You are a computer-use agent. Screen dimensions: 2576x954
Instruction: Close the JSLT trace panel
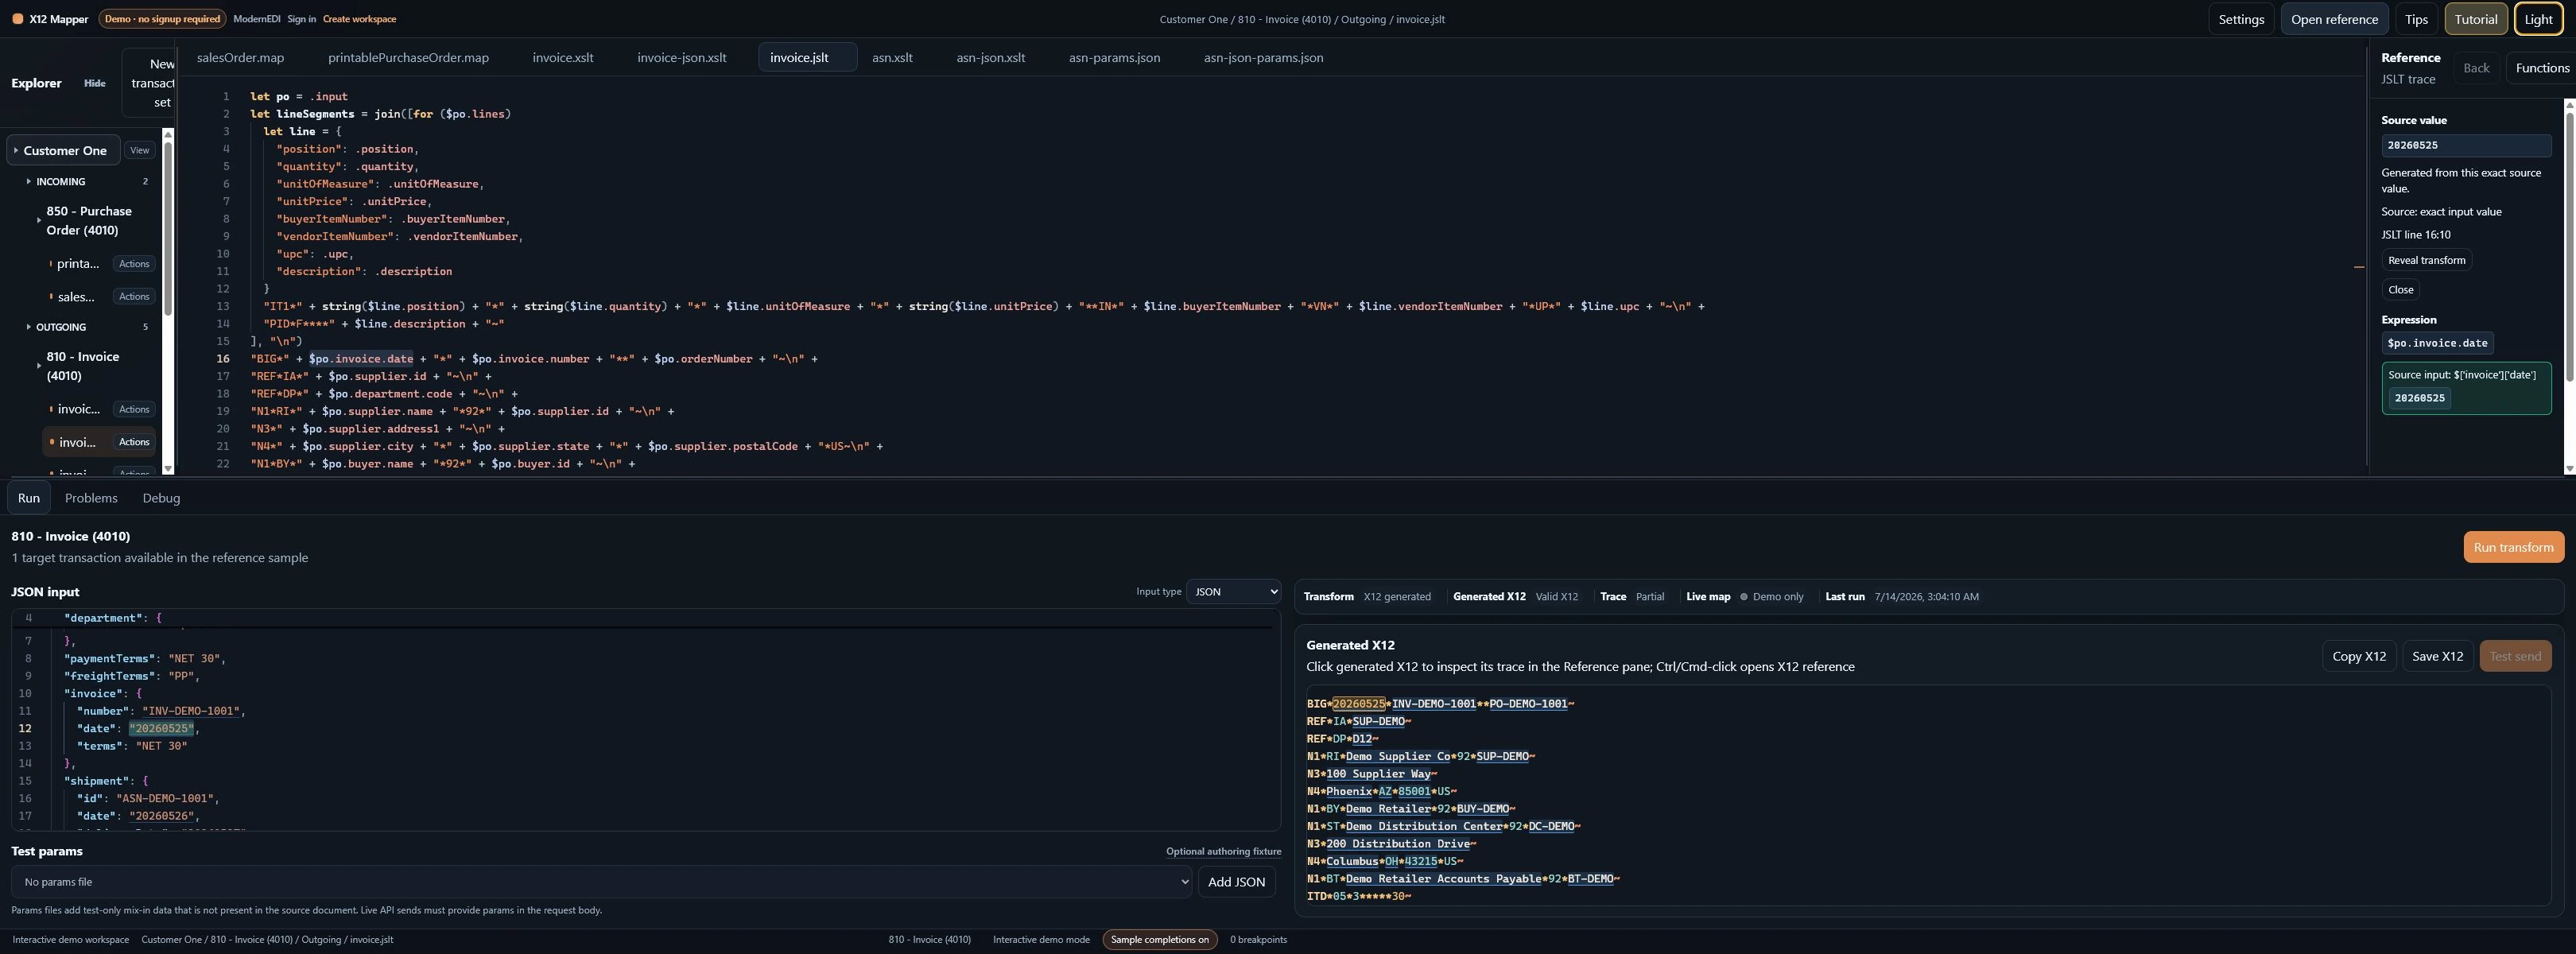coord(2400,290)
